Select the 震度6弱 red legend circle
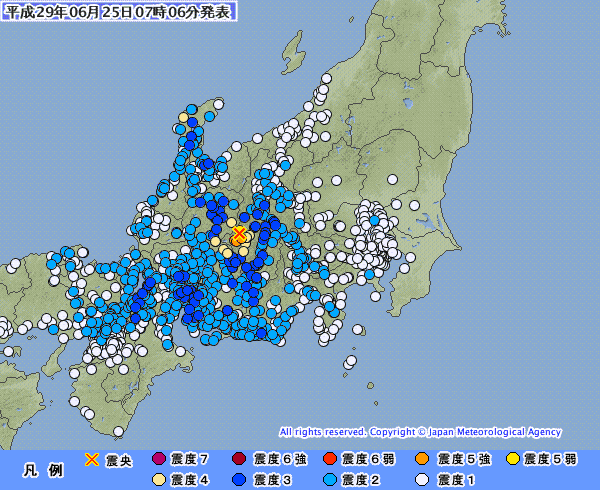The height and width of the screenshot is (490, 600). pyautogui.click(x=330, y=459)
